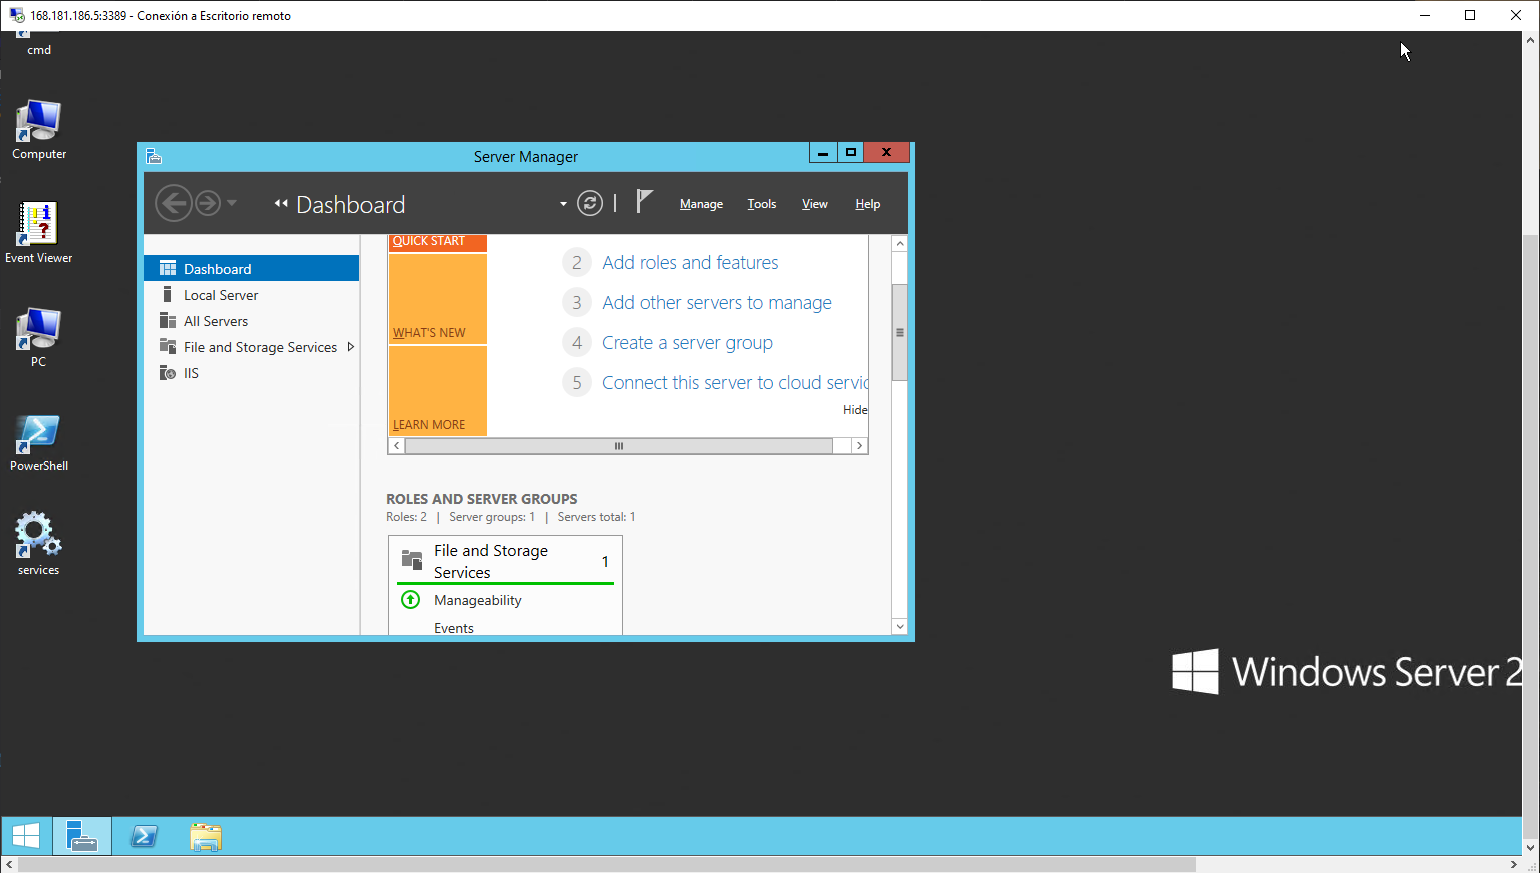The width and height of the screenshot is (1540, 873).
Task: Open the Help menu
Action: 868,204
